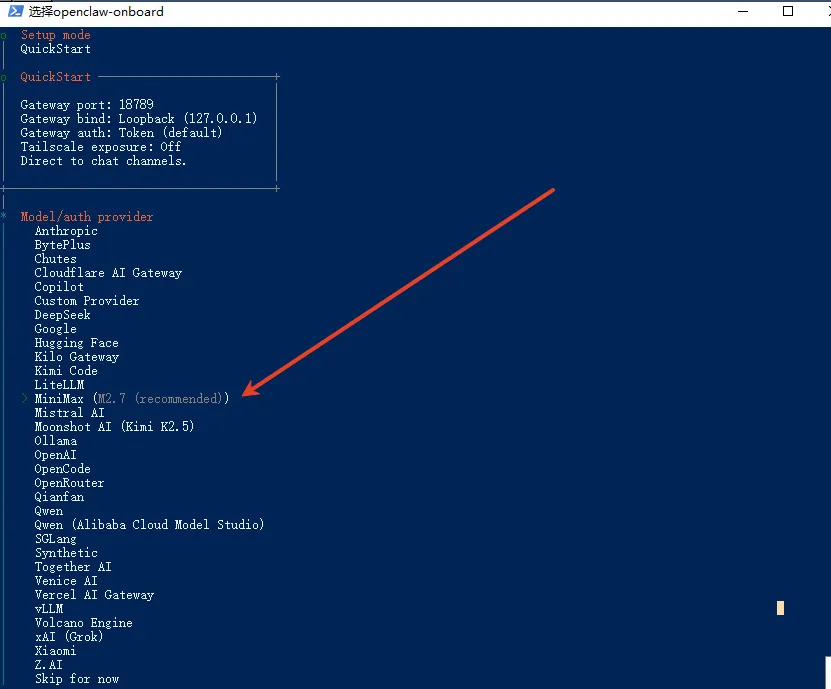Select the LiteLLM provider option
Screen dimensions: 831x689
pyautogui.click(x=59, y=385)
